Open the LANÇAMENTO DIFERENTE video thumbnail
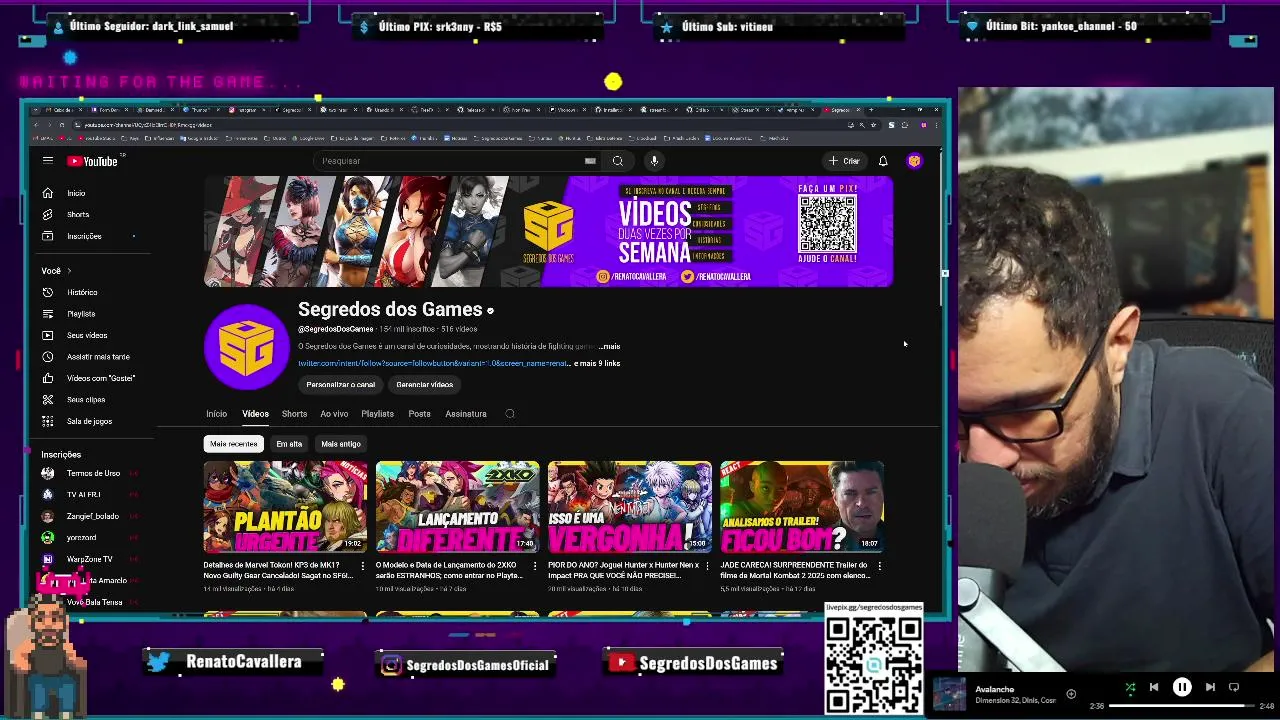The image size is (1280, 720). click(x=457, y=507)
